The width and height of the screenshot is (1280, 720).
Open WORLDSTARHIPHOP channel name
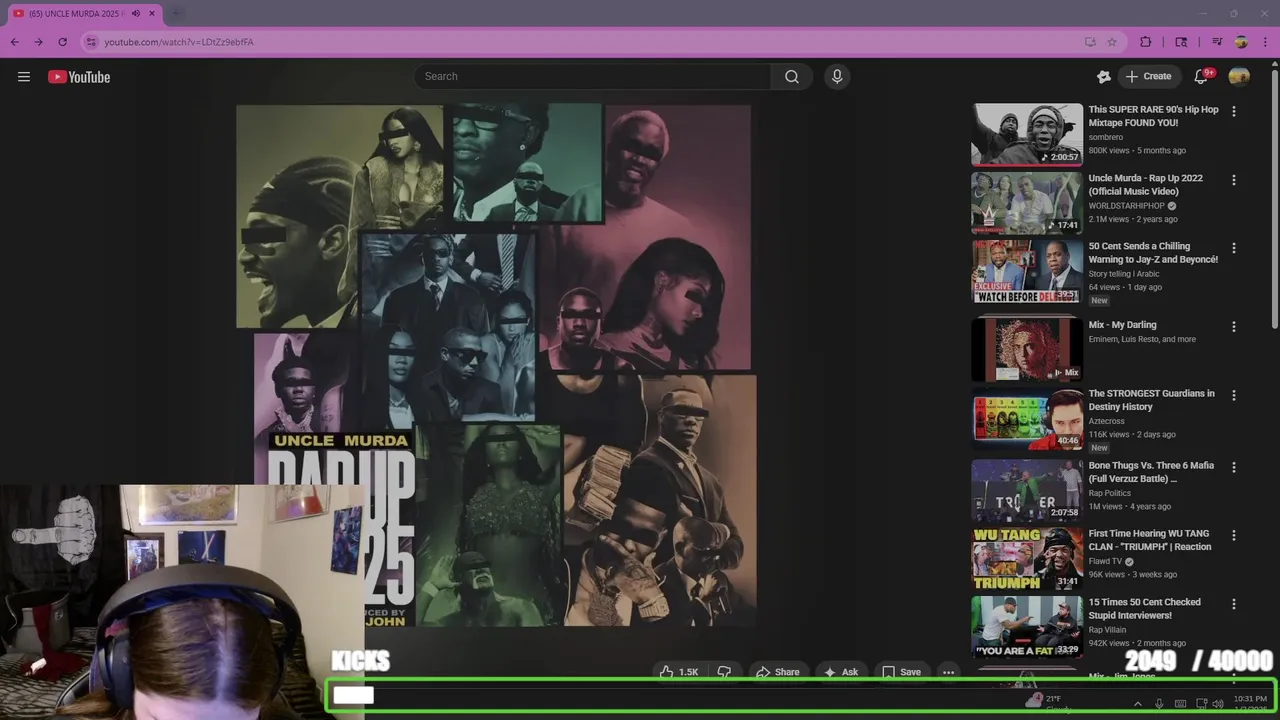point(1126,206)
